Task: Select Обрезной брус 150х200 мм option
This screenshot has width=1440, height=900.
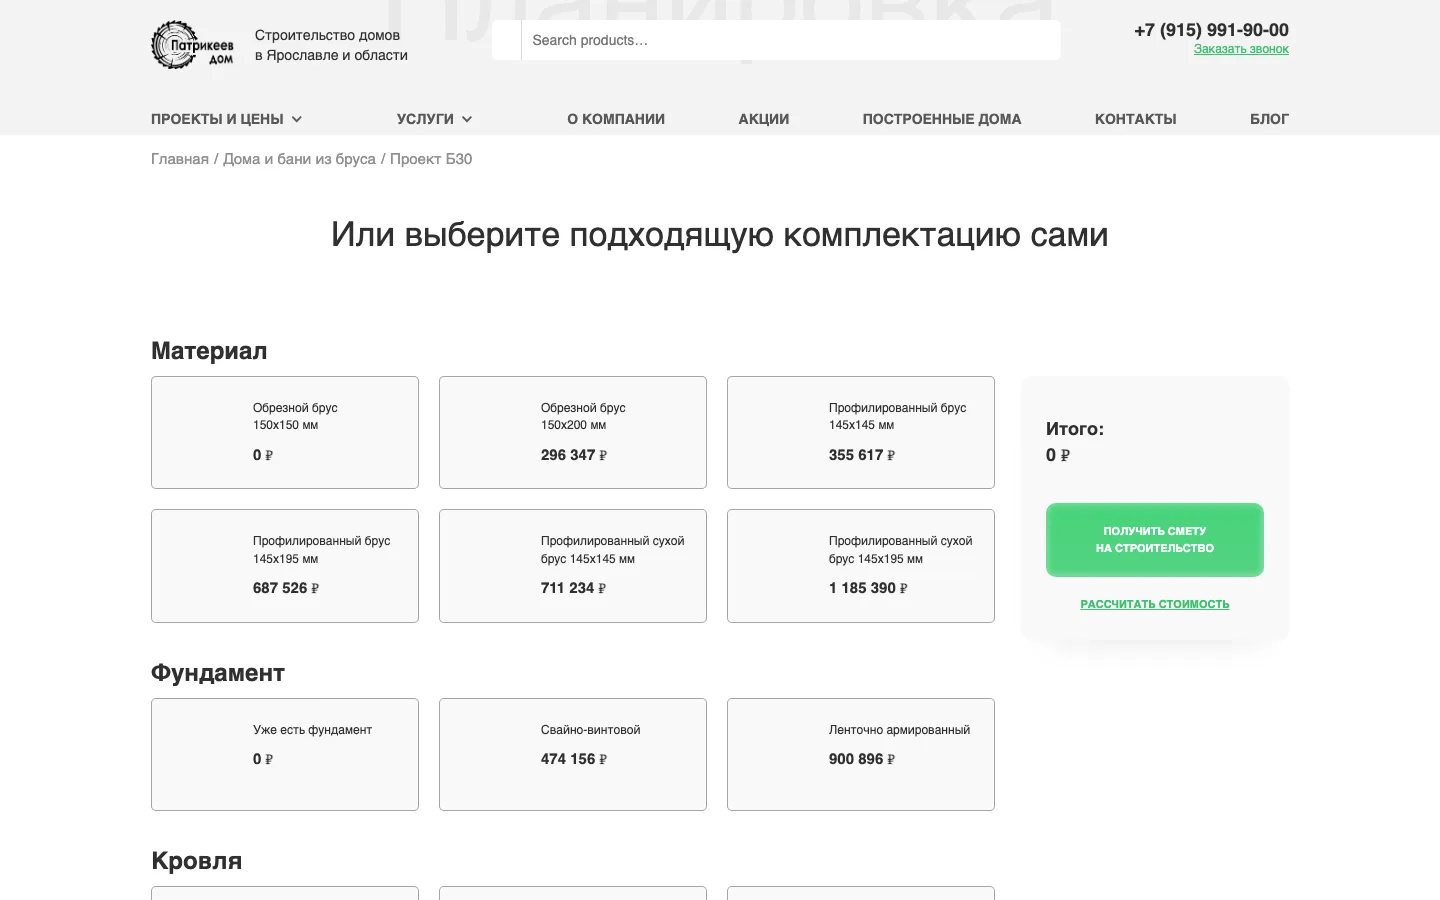Action: (x=573, y=432)
